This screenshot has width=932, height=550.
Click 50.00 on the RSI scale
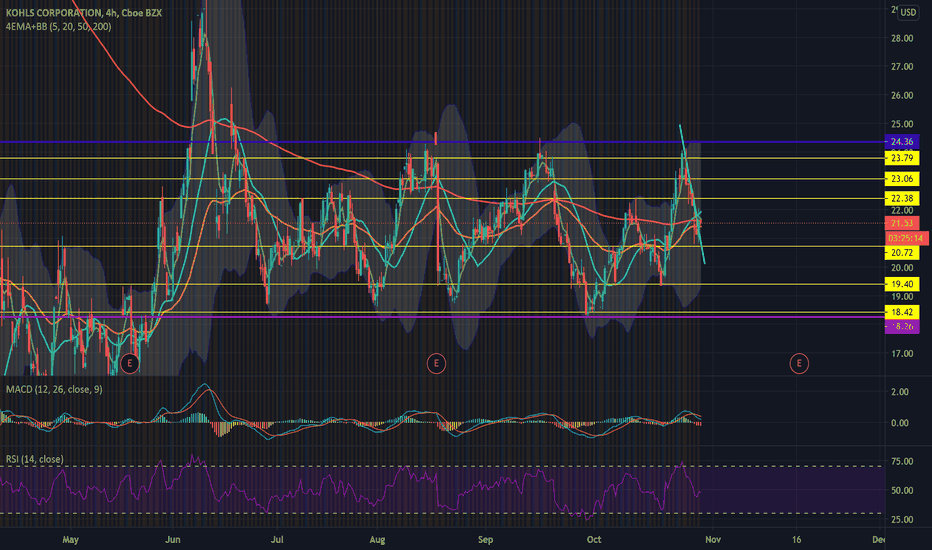(902, 491)
